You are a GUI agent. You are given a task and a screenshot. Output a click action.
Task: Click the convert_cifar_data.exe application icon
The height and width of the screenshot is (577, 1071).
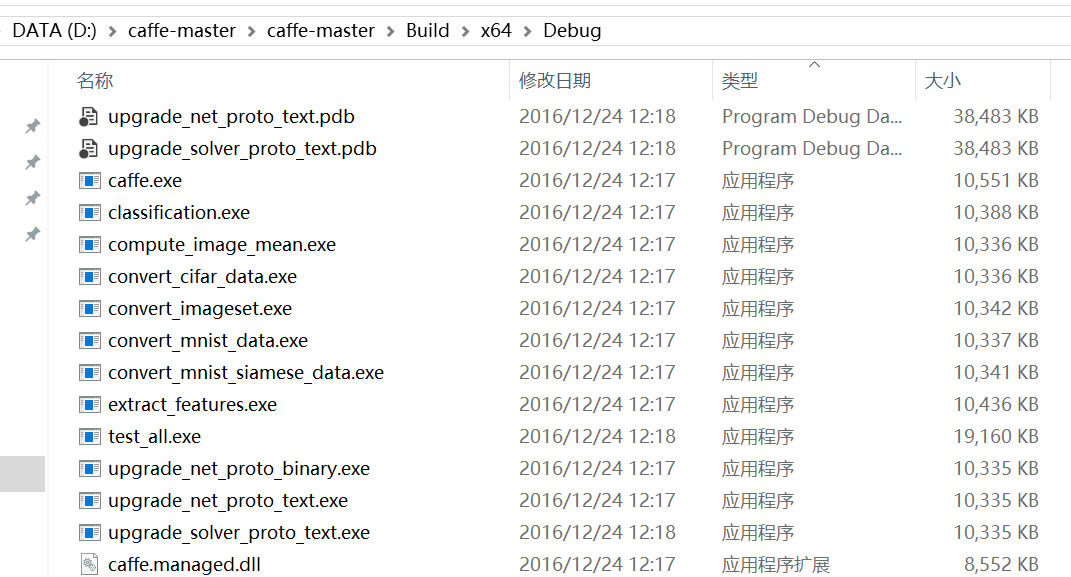pos(89,277)
